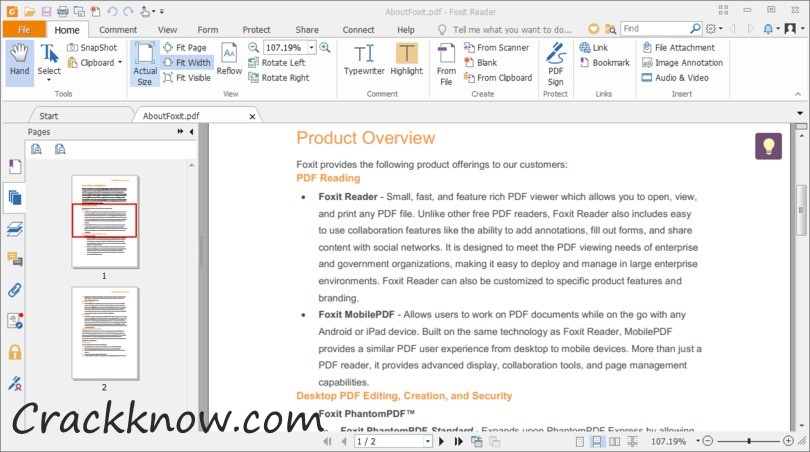Collapse the ribbon with the chevron
Viewport: 810px width, 452px height.
798,94
